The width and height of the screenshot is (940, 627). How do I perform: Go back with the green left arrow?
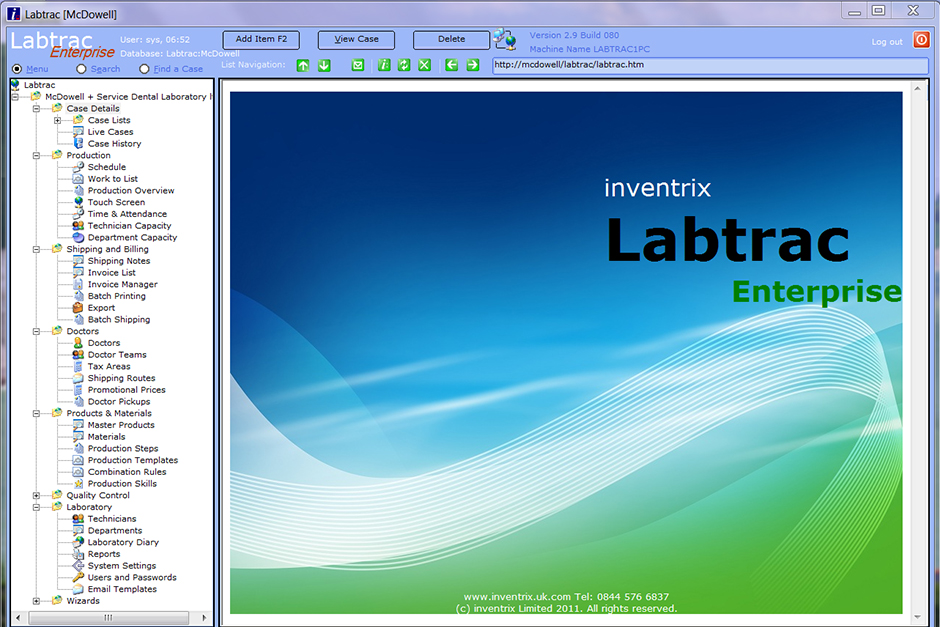[451, 65]
